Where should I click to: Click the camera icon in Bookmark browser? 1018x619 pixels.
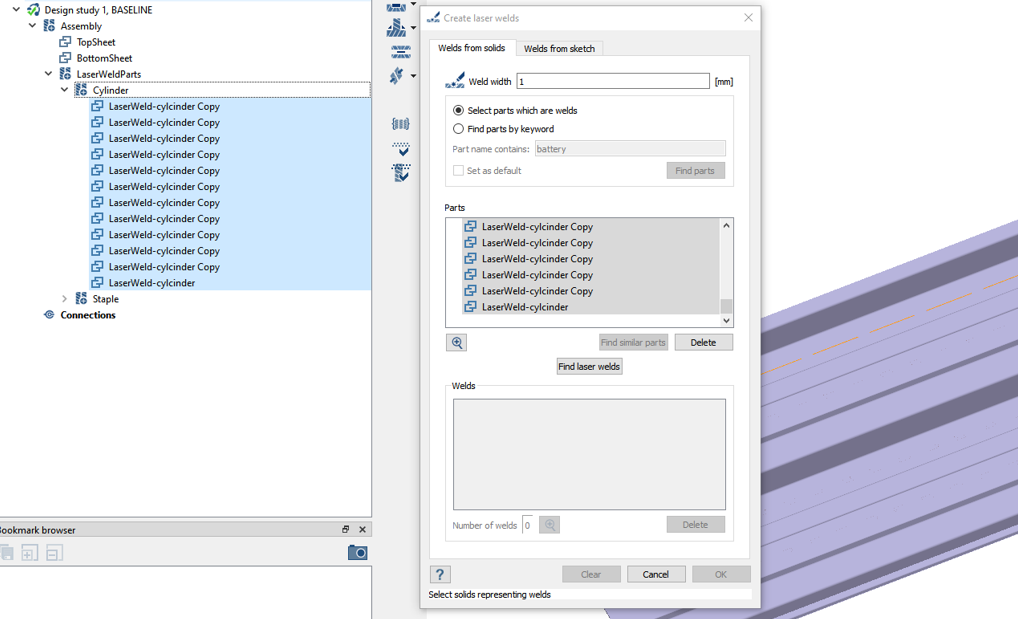point(357,552)
